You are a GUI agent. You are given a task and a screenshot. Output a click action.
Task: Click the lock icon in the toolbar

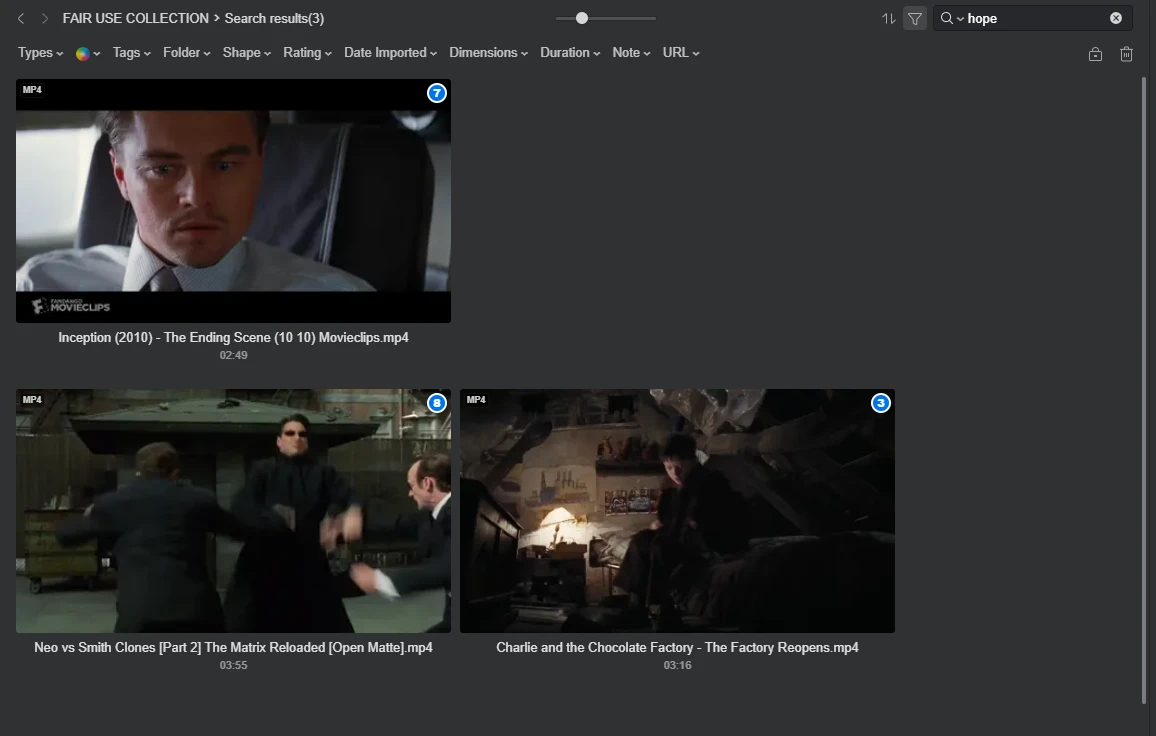(x=1095, y=54)
